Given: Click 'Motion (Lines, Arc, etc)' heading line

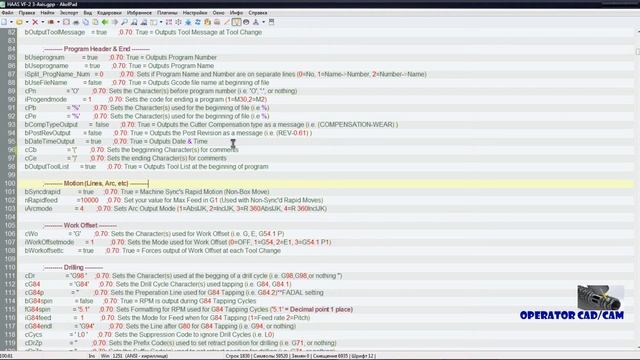Looking at the screenshot, I should click(x=96, y=183).
